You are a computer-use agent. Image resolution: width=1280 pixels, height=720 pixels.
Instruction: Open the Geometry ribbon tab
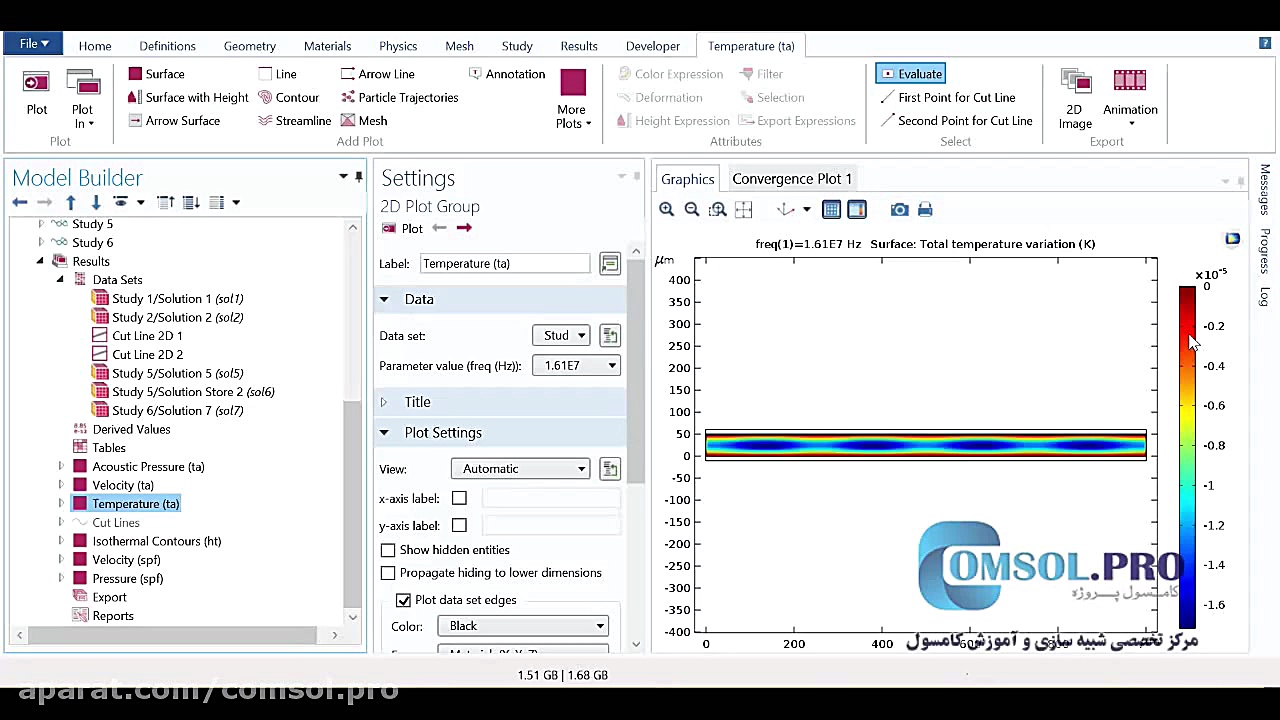[250, 46]
